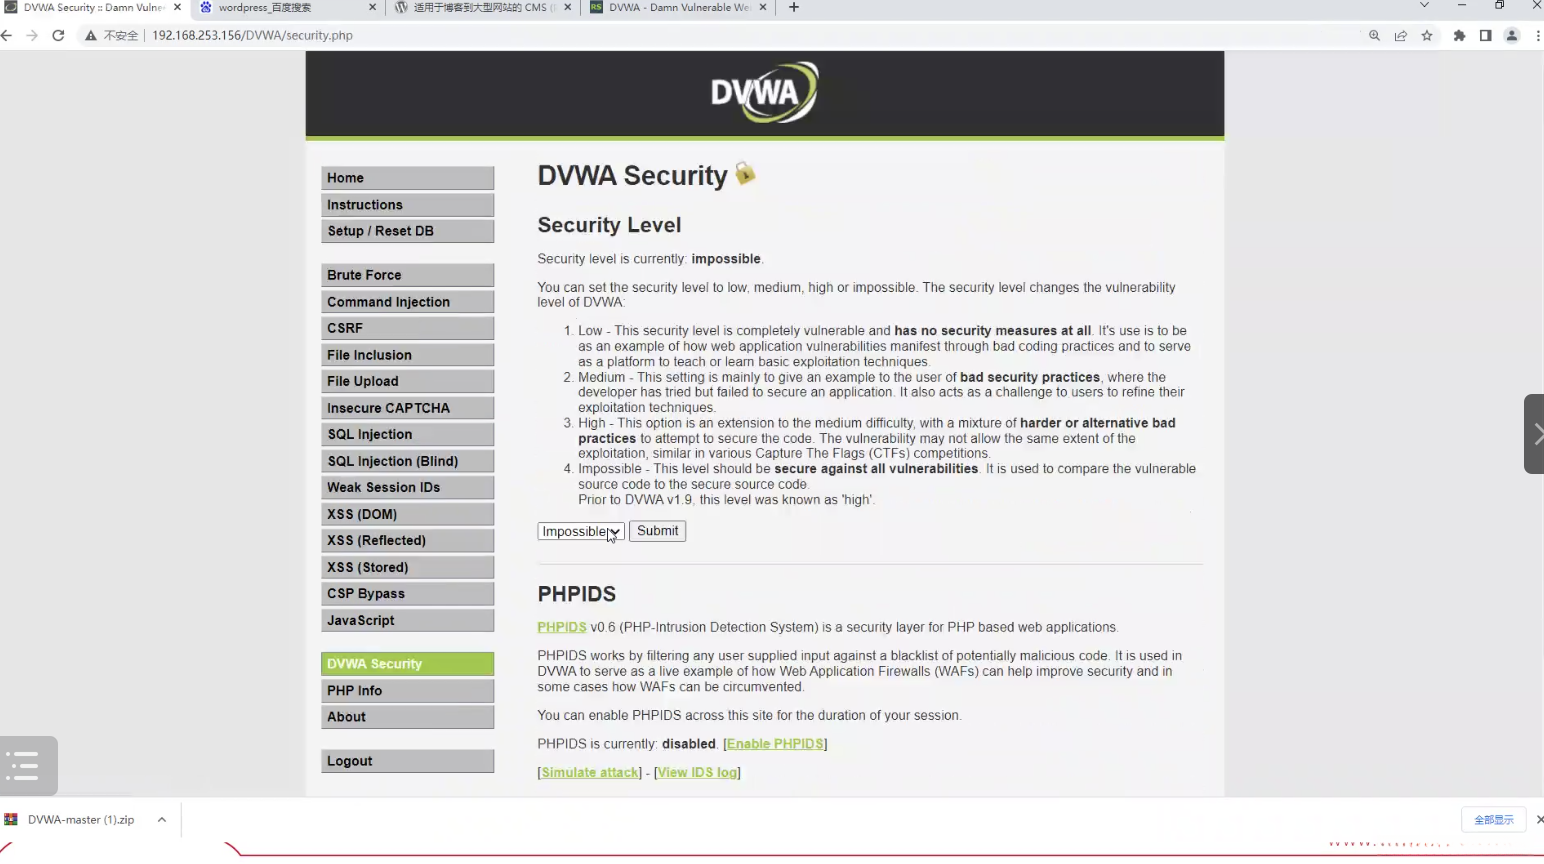Submit the selected security level
The height and width of the screenshot is (864, 1544).
point(657,531)
